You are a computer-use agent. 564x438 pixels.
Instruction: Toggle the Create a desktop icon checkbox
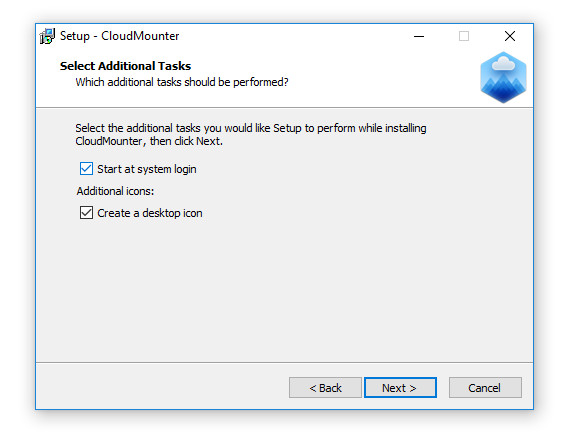(x=86, y=213)
